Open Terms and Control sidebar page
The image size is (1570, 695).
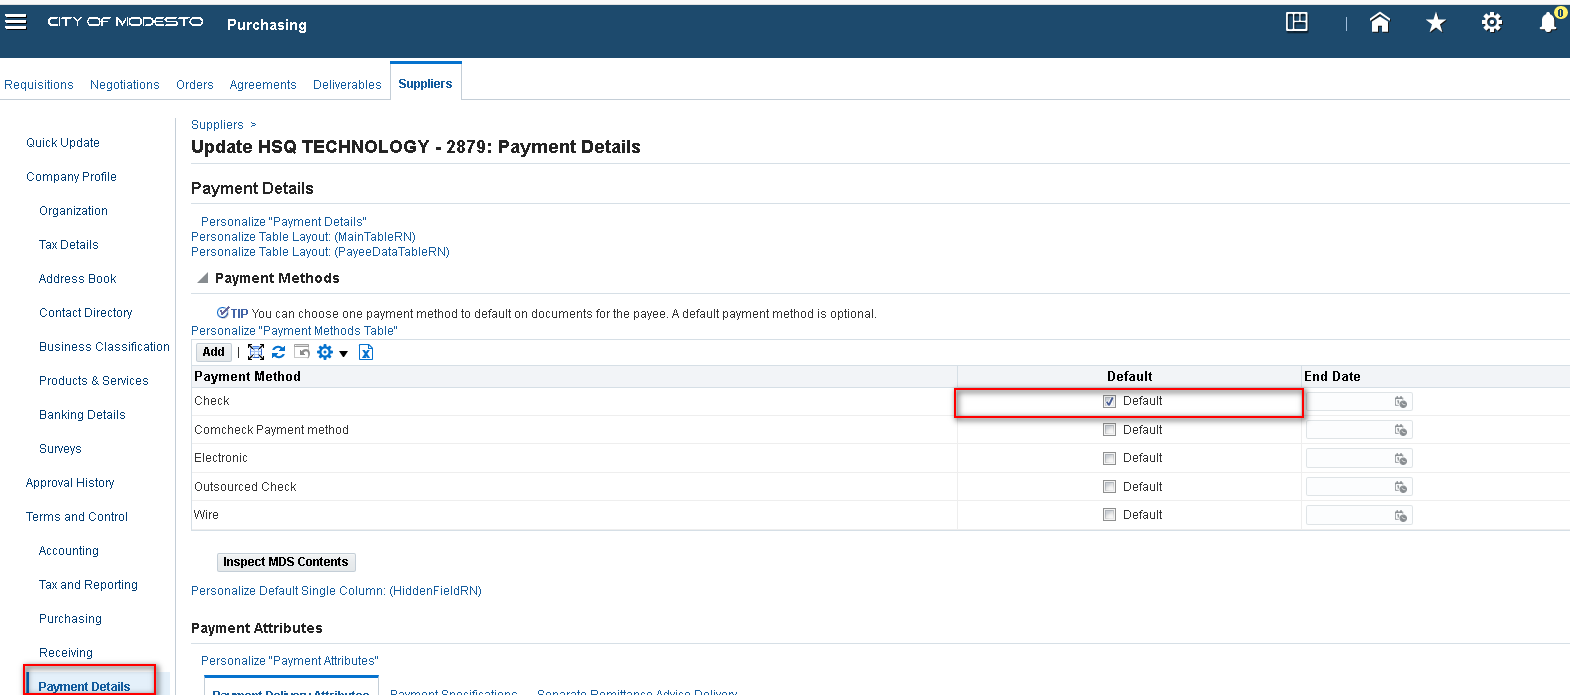pyautogui.click(x=77, y=517)
